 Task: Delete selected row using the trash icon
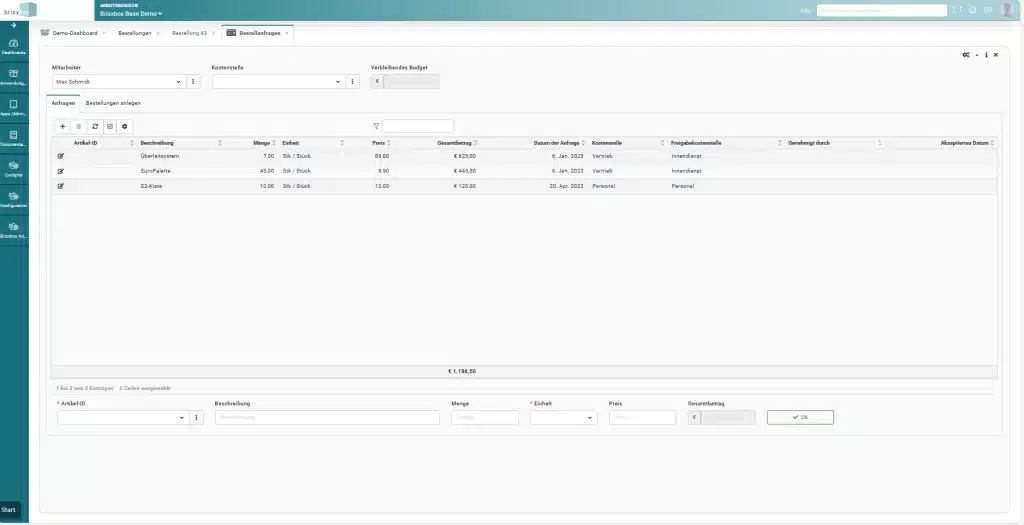tap(78, 126)
